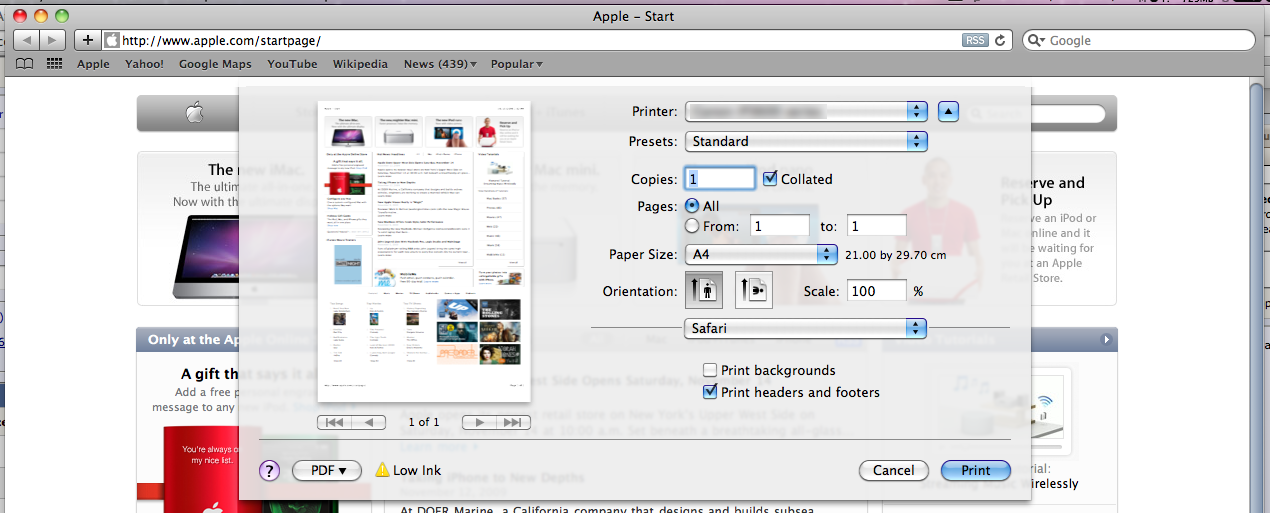1270x513 pixels.
Task: Open Wikipedia bookmark
Action: click(360, 64)
